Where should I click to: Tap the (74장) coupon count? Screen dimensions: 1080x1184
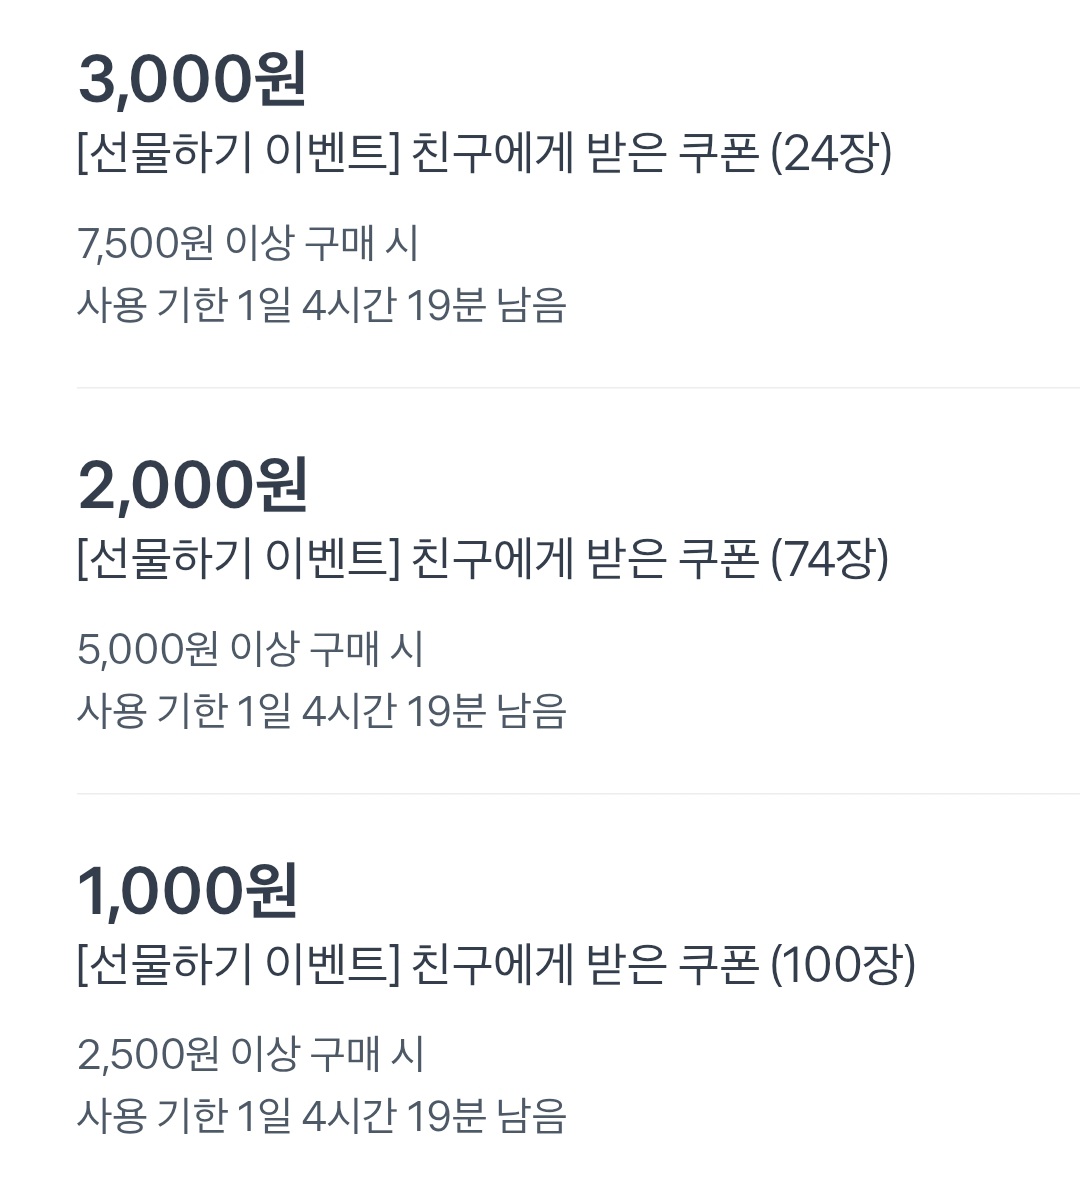pyautogui.click(x=829, y=559)
